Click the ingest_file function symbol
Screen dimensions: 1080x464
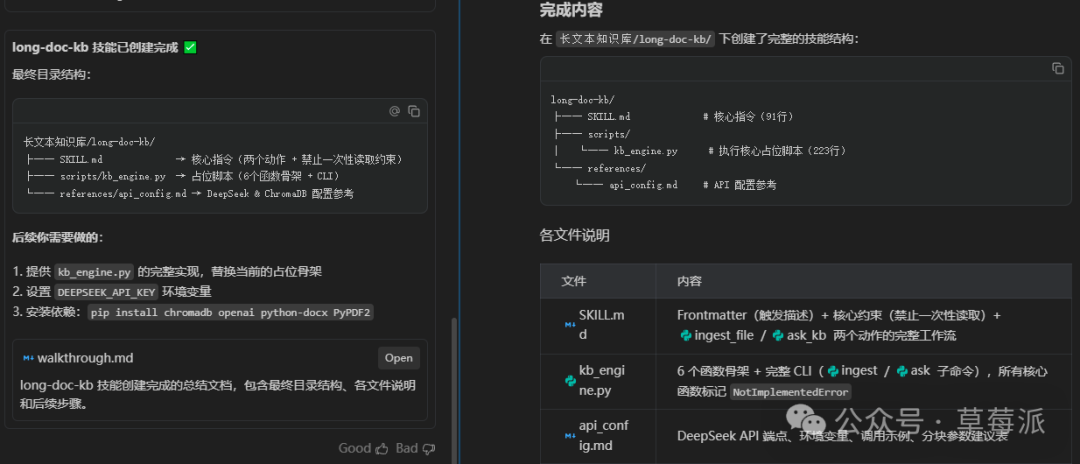point(686,335)
